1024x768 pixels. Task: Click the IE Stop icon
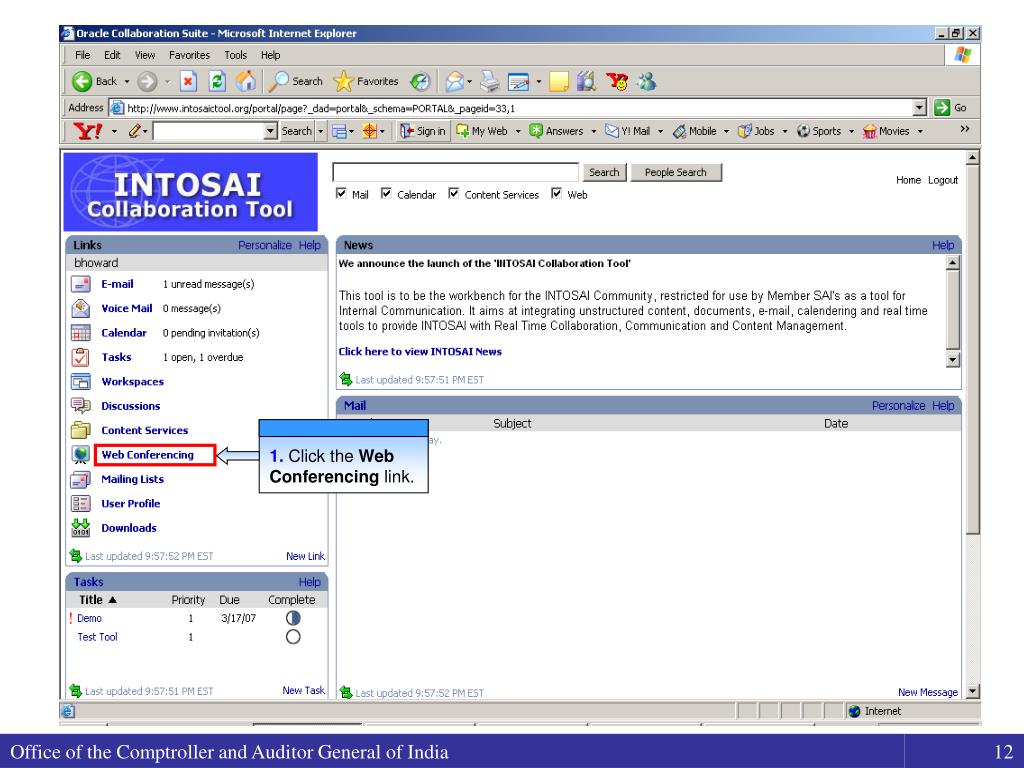[188, 82]
